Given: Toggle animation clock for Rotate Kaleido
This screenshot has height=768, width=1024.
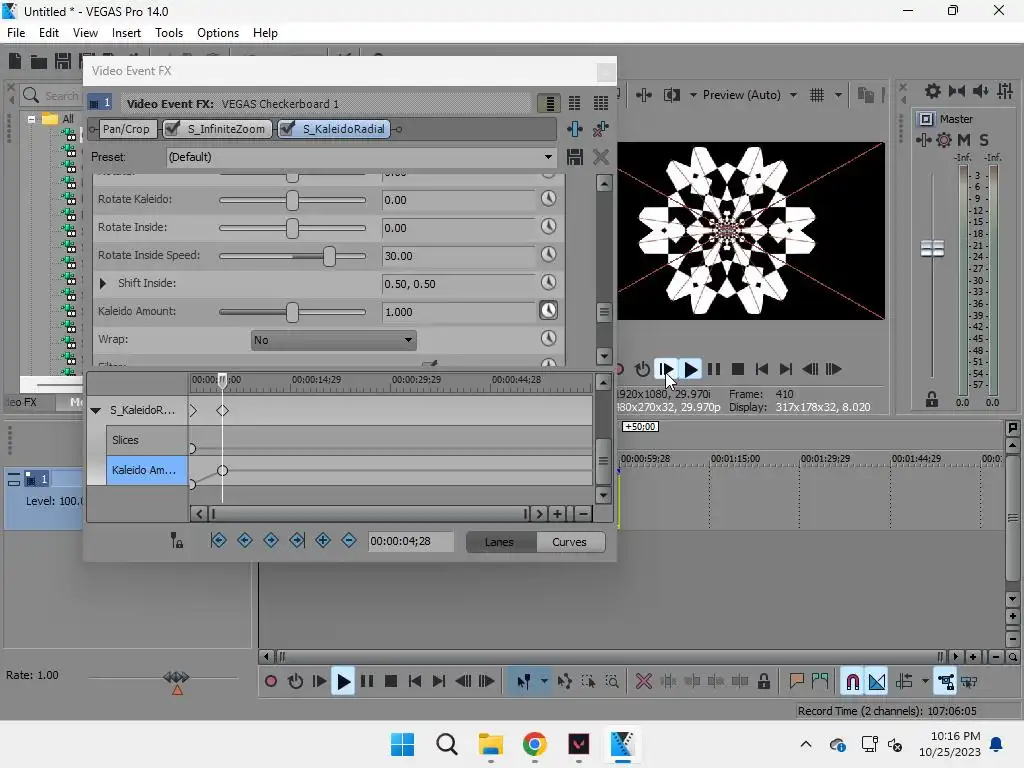Looking at the screenshot, I should coord(549,199).
